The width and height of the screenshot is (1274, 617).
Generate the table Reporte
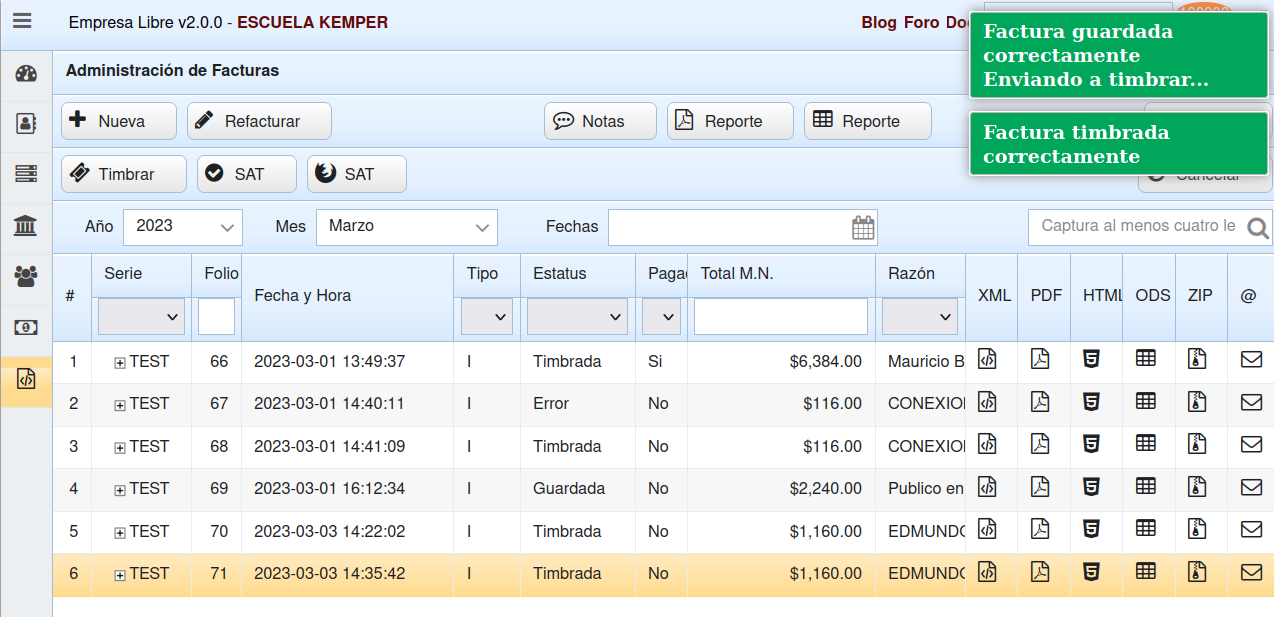click(x=868, y=121)
